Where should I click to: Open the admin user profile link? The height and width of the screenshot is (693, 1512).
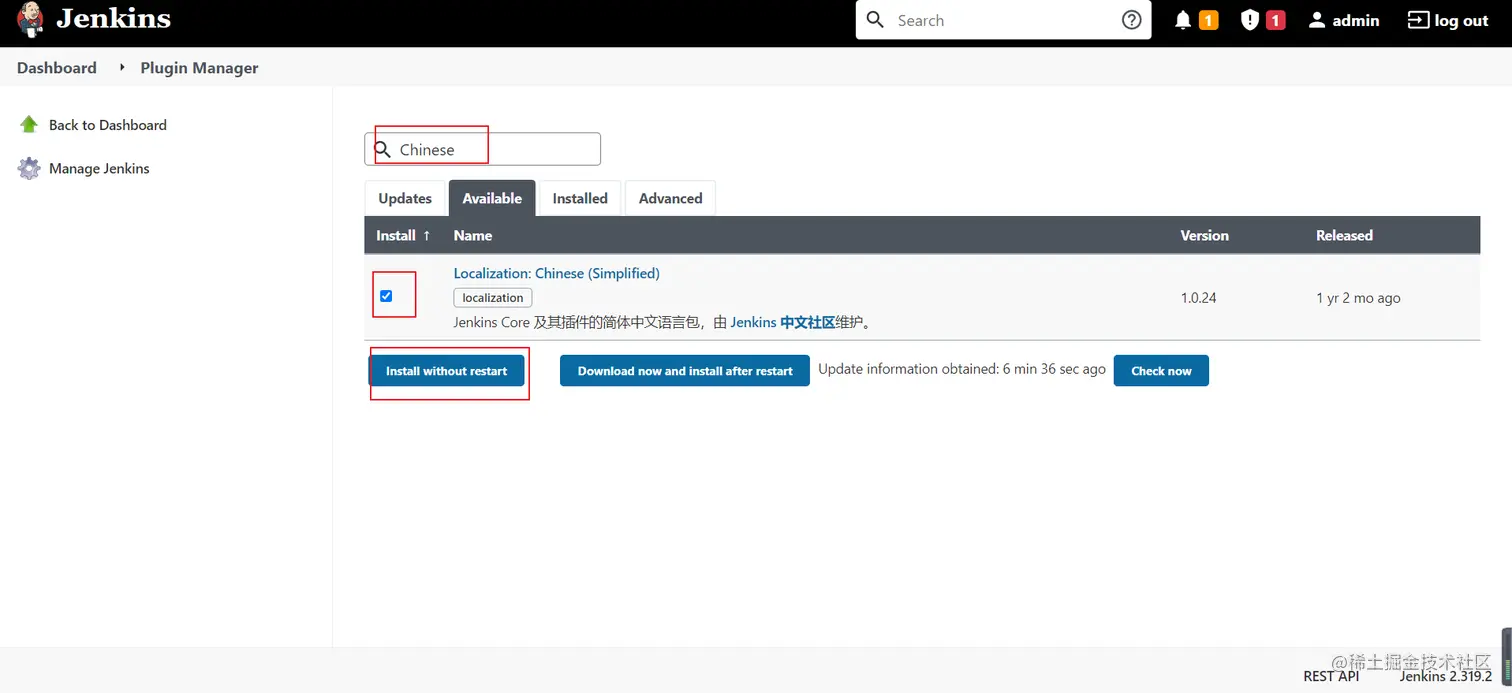[x=1343, y=20]
